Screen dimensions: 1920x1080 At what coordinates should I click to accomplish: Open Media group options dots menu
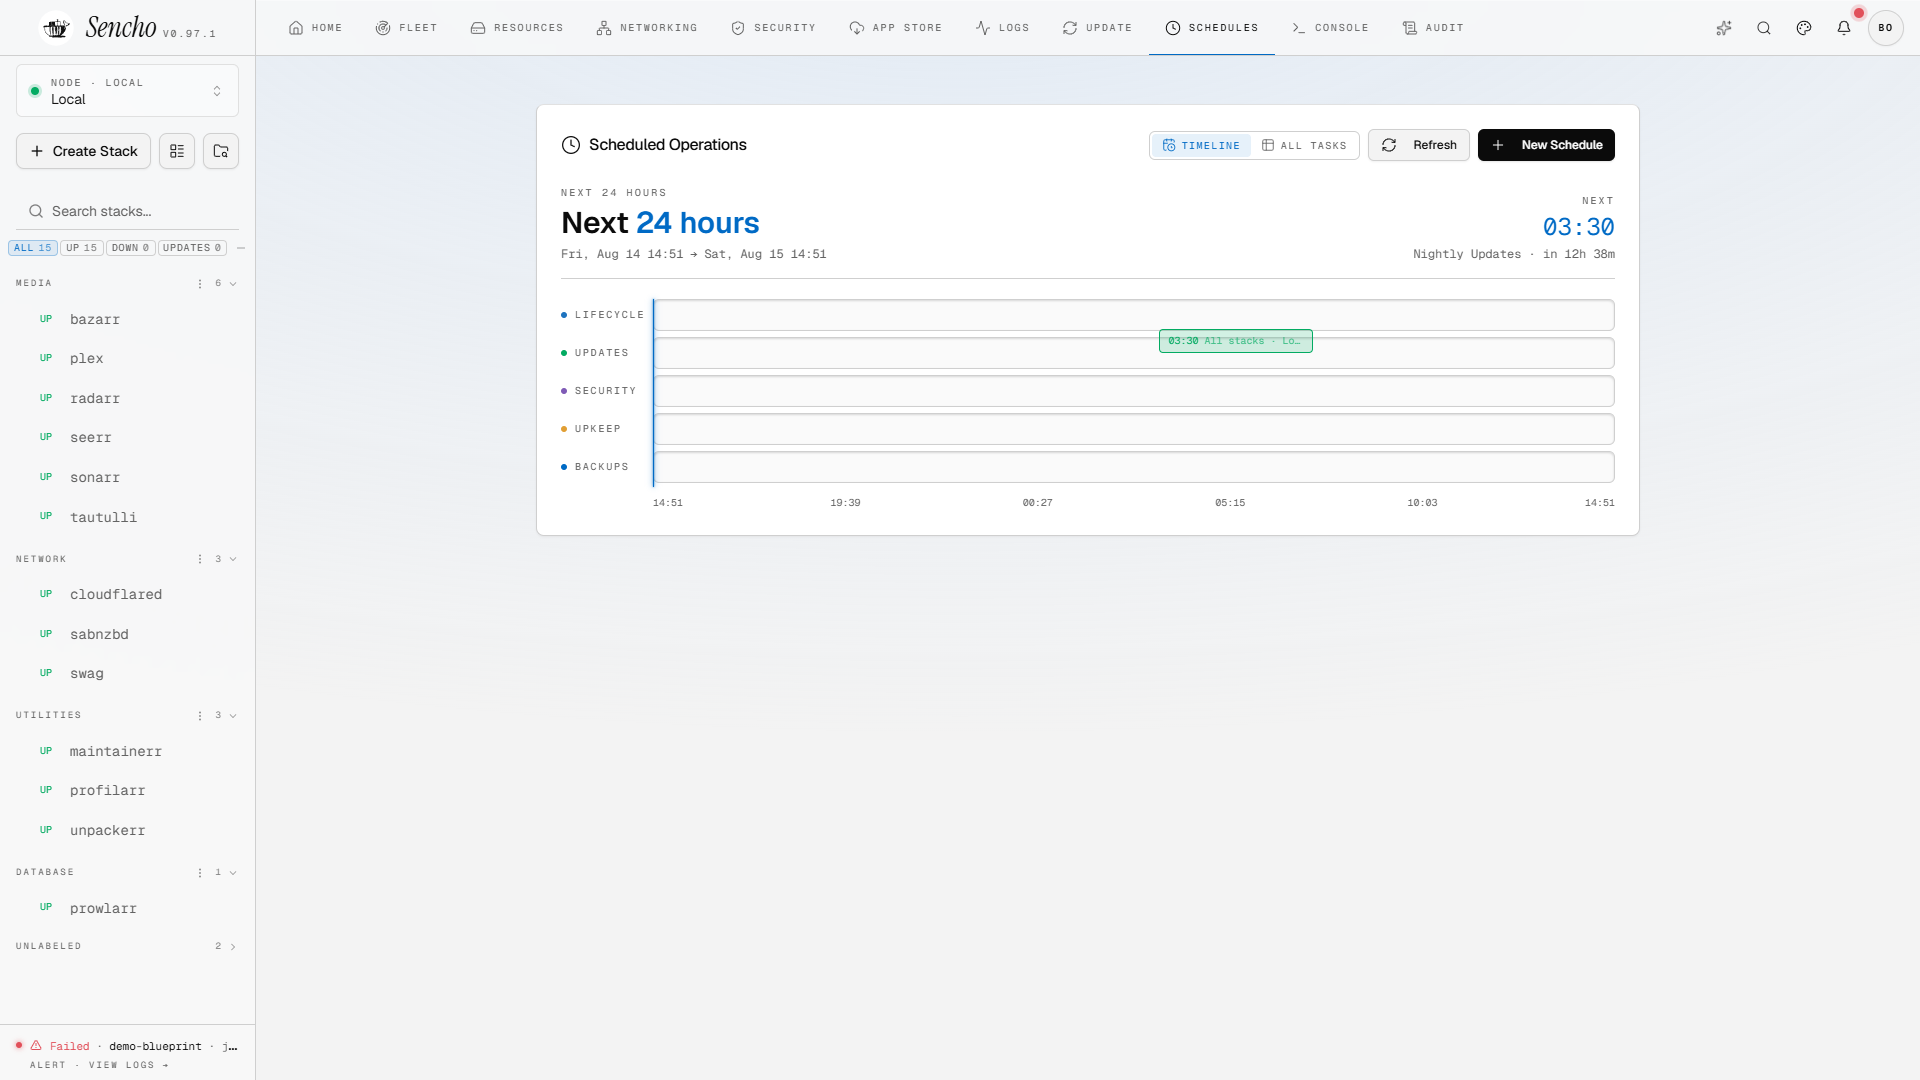coord(200,284)
